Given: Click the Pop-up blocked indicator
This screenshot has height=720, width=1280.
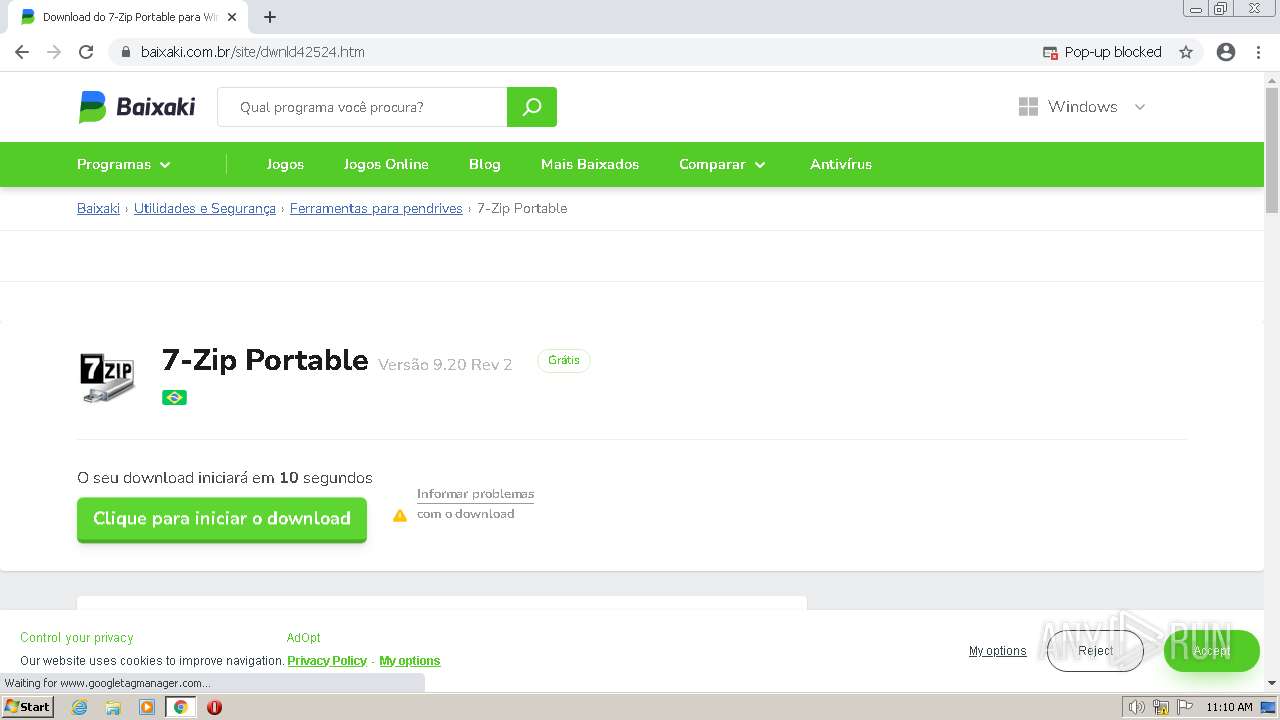Looking at the screenshot, I should pos(1102,52).
